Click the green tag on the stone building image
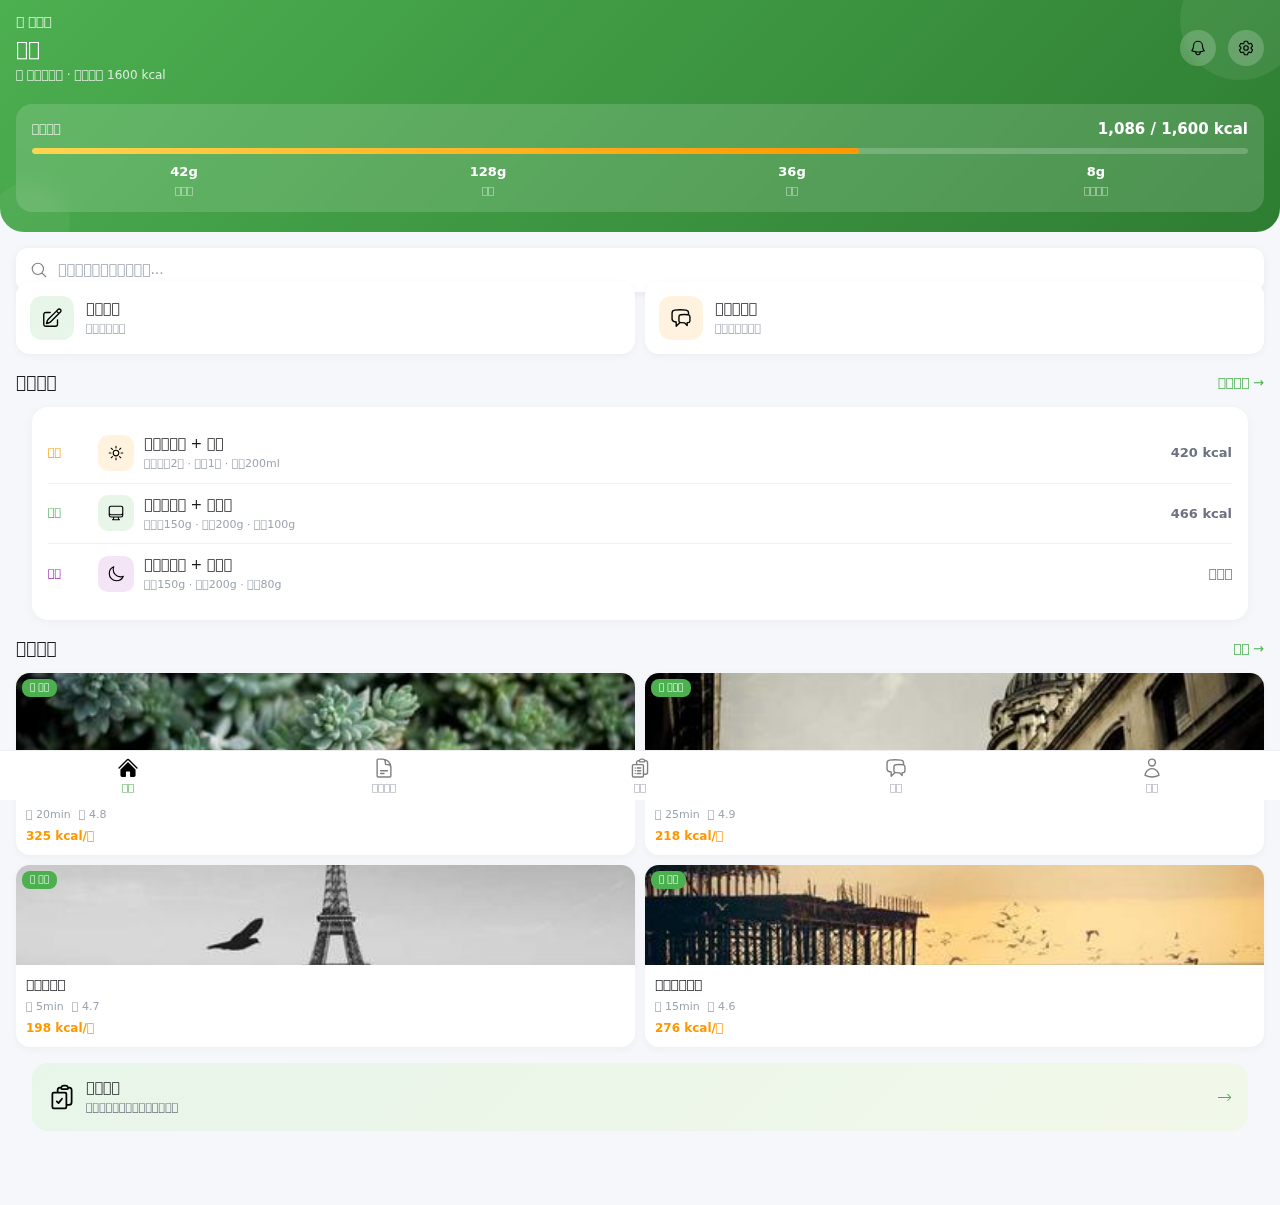 [671, 688]
